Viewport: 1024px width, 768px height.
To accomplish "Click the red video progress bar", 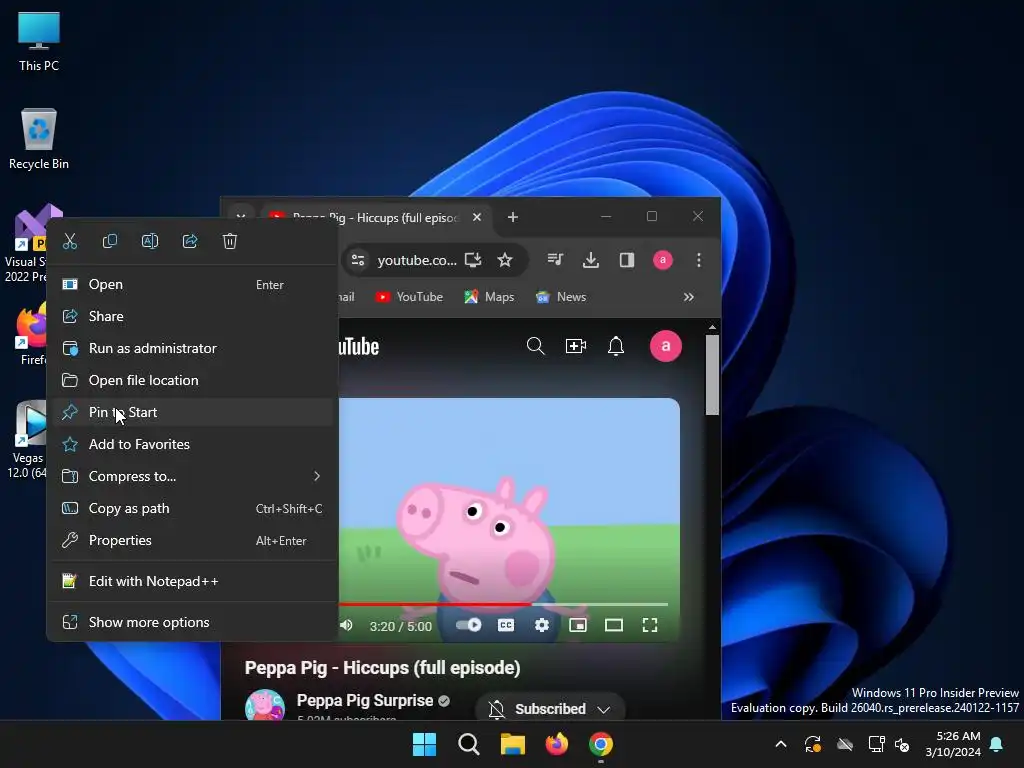I will click(x=434, y=605).
